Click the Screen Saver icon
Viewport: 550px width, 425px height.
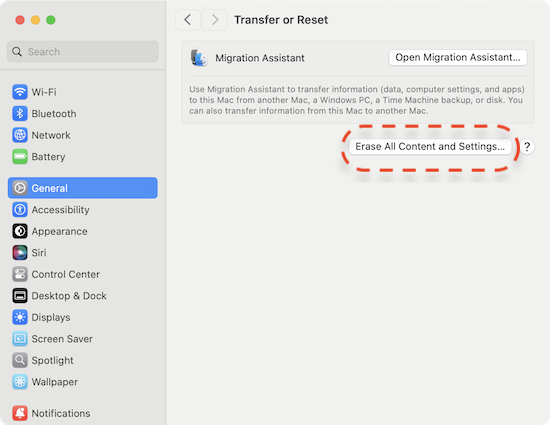[x=20, y=339]
